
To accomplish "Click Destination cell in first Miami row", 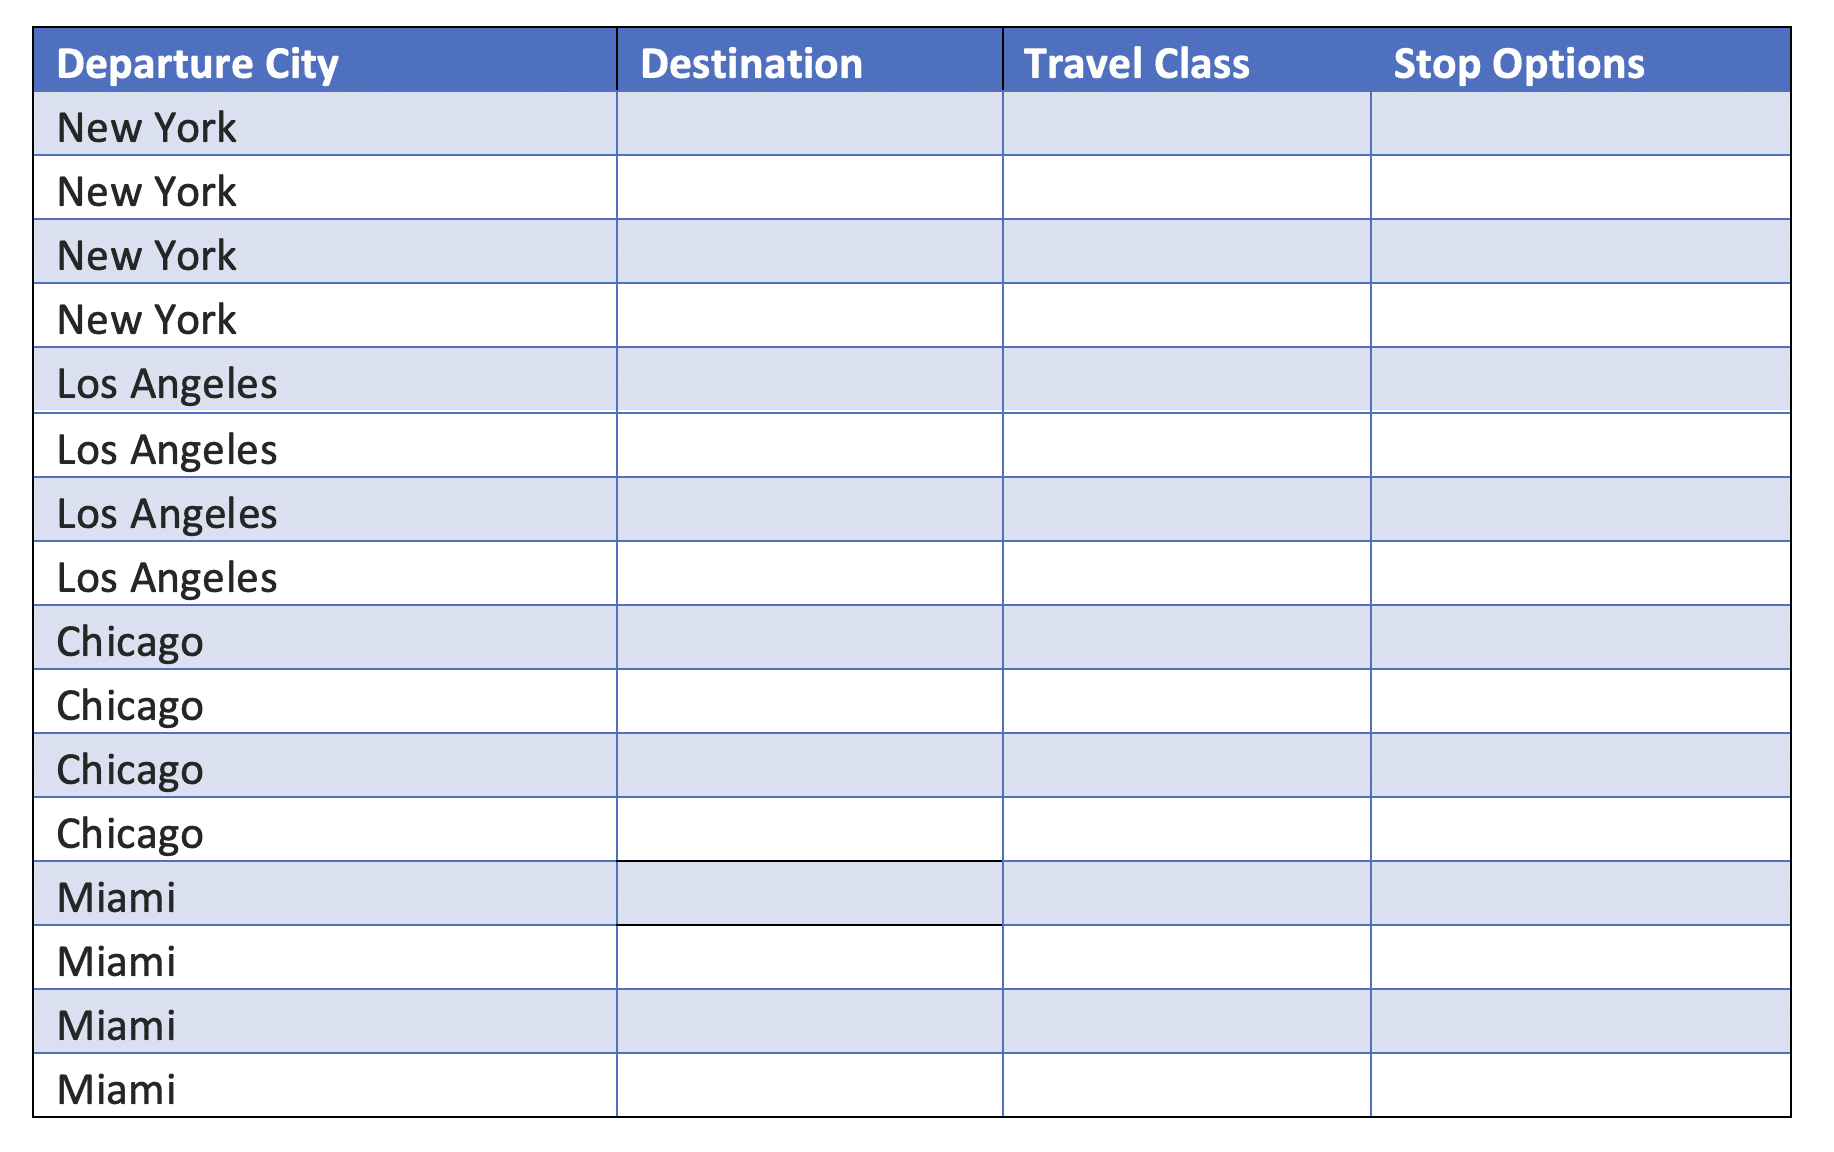I will click(809, 894).
